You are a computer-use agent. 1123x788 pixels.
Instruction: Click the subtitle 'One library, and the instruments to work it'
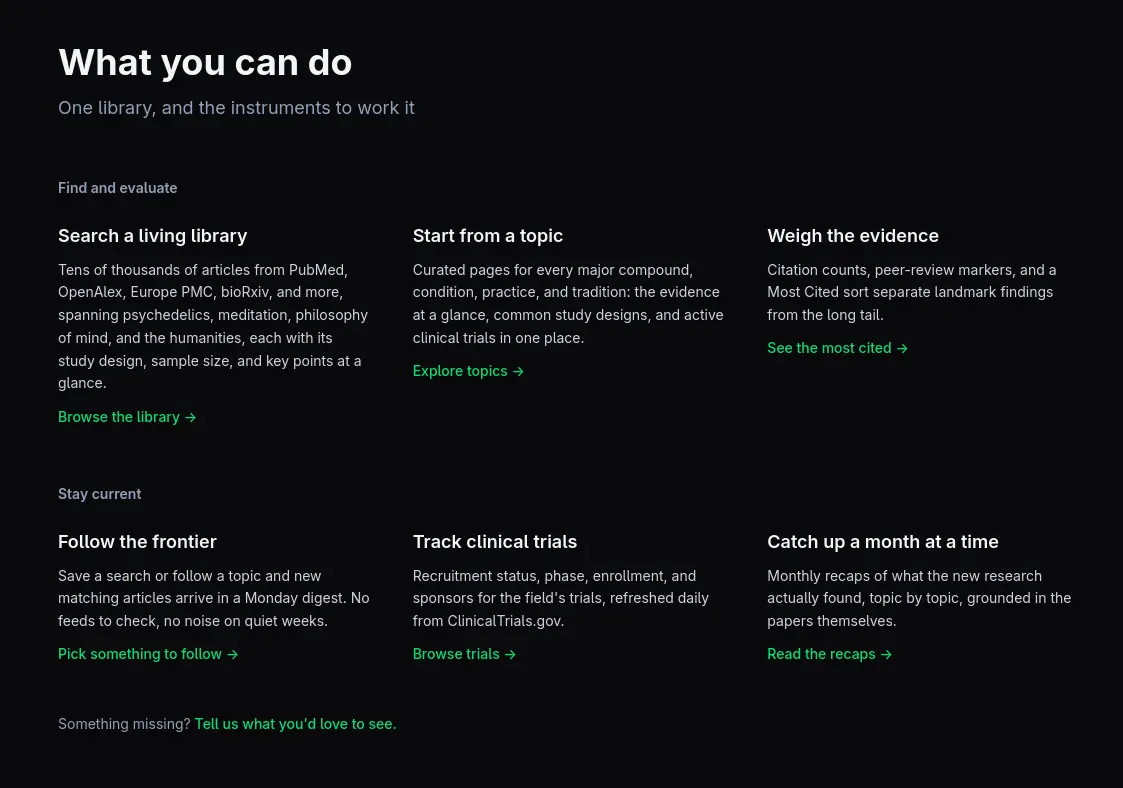click(236, 108)
